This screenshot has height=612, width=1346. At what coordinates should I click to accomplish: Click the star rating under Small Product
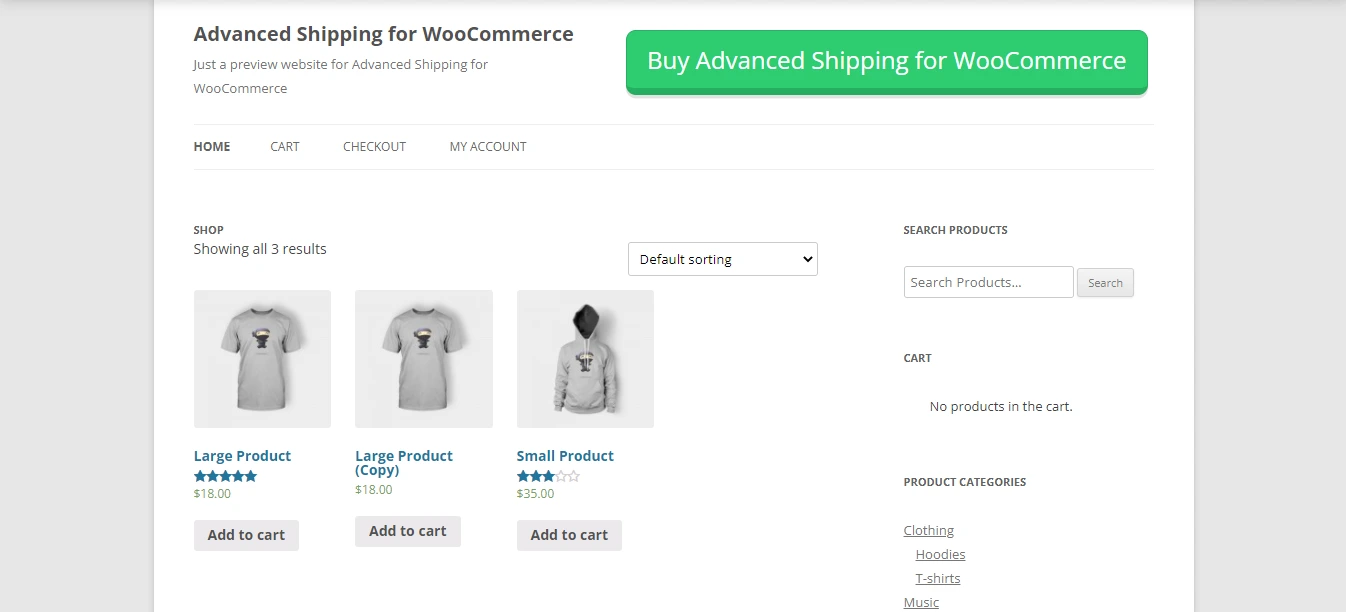548,476
